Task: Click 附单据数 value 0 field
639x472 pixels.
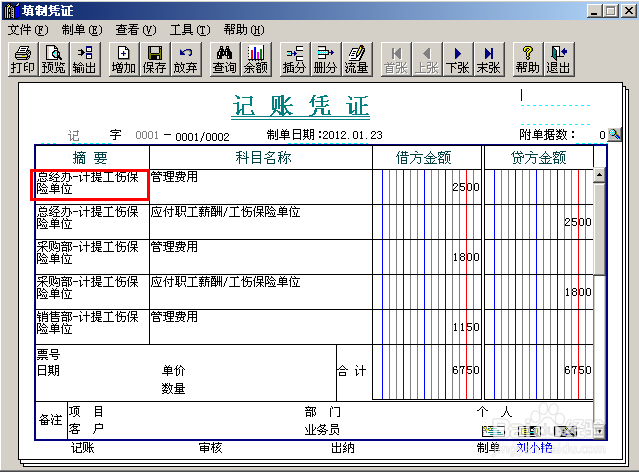Action: point(602,135)
